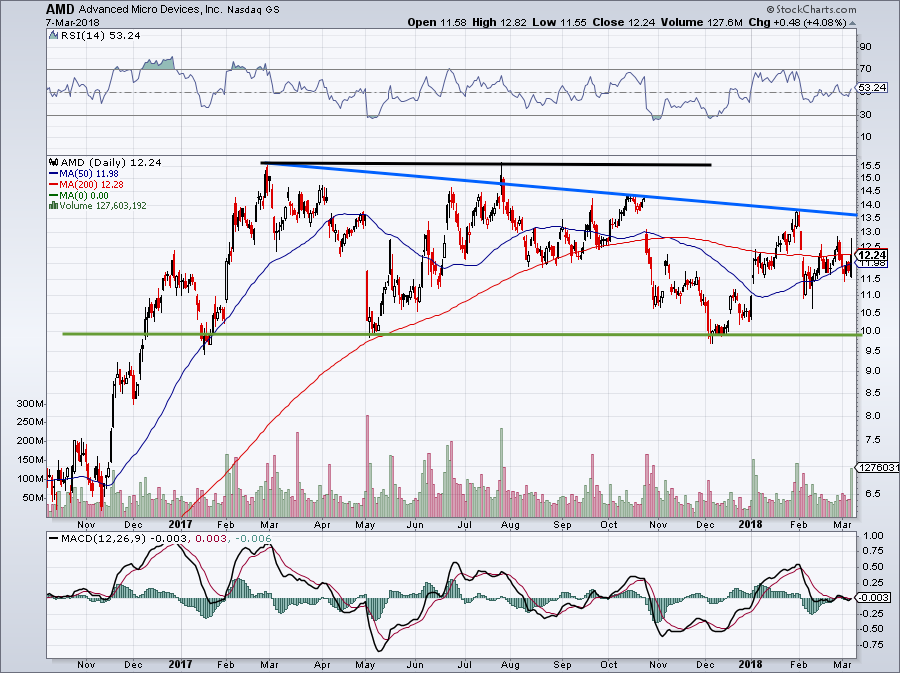
Task: Click the 7-Mar-2018 date label
Action: [72, 22]
